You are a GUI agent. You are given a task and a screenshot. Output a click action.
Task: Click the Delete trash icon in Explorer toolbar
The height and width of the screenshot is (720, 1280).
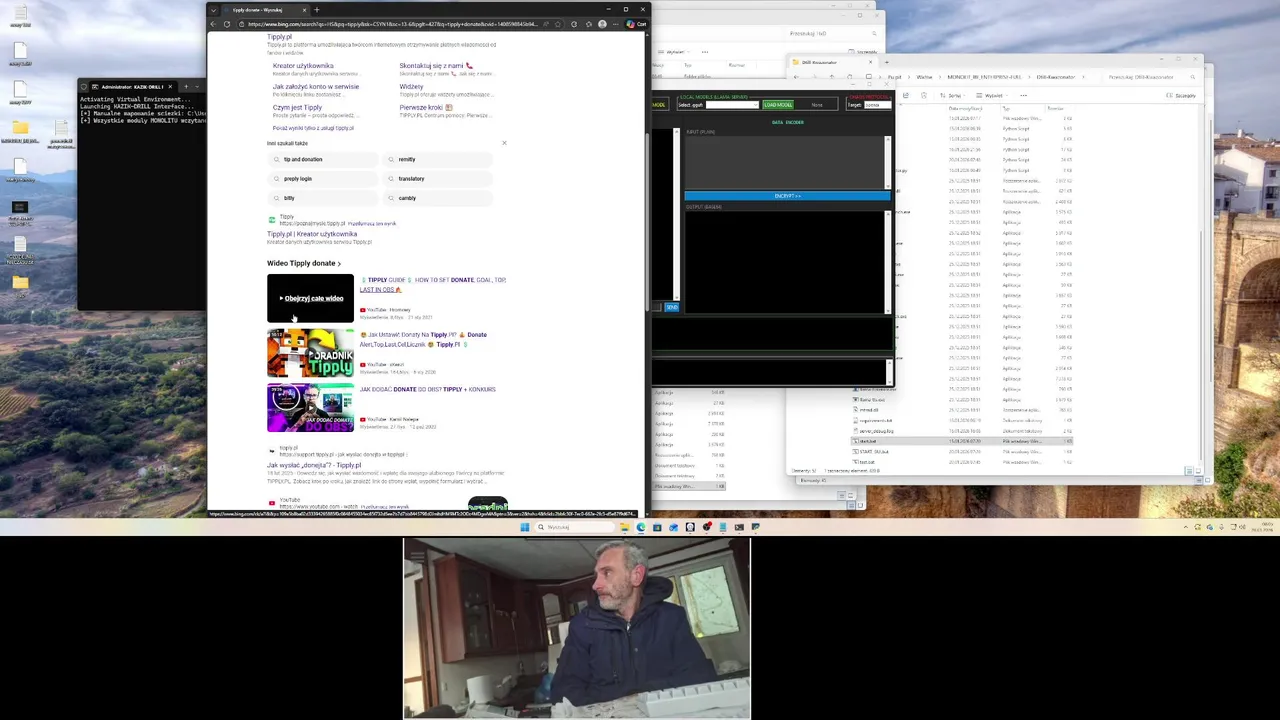click(924, 96)
